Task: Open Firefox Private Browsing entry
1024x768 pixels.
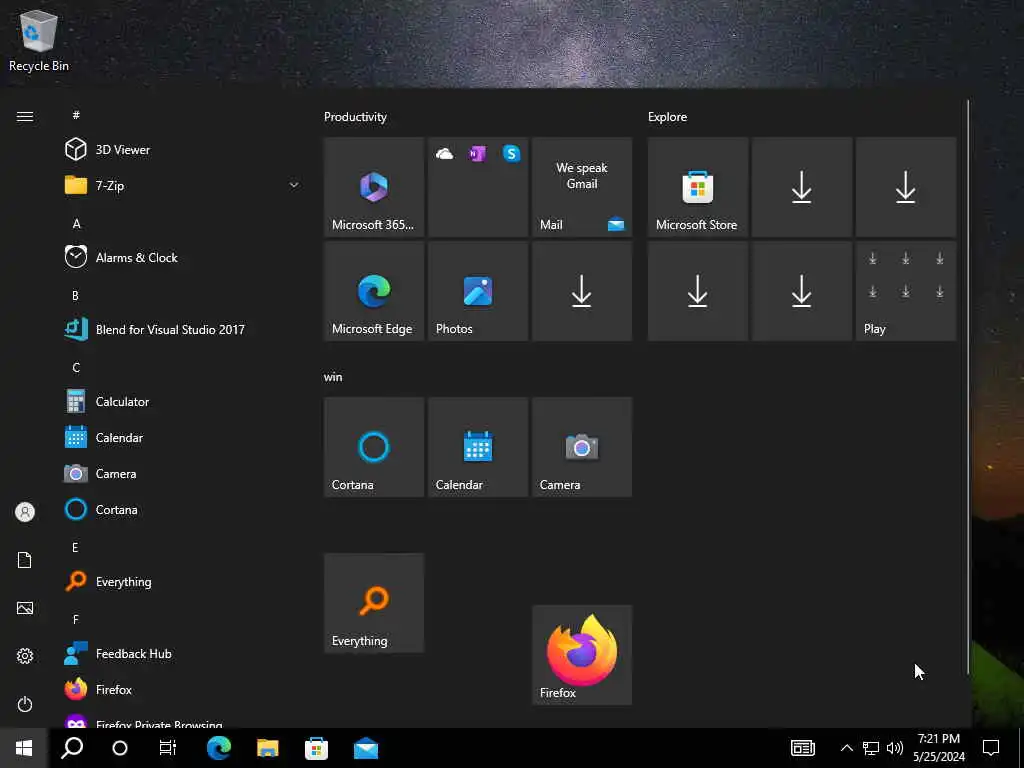Action: [x=183, y=721]
